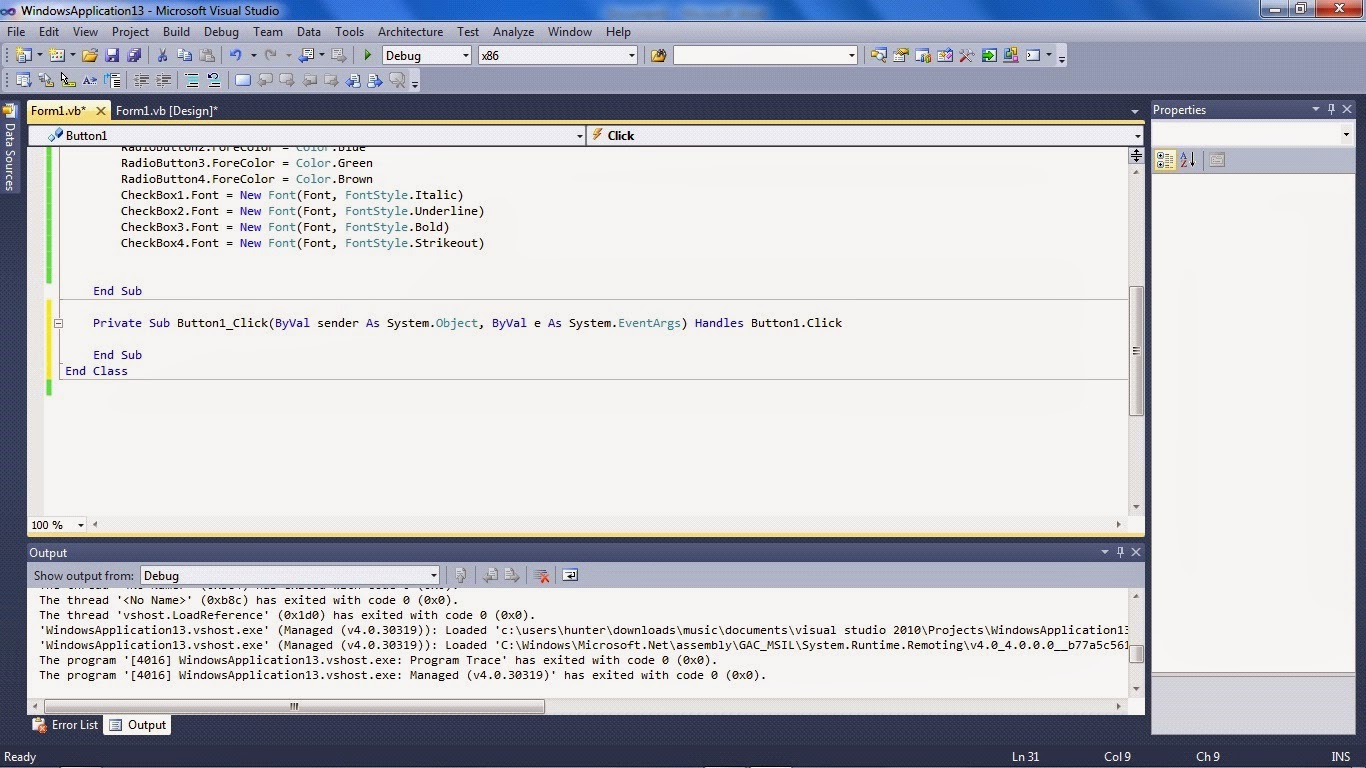Click the Cut icon in the standard toolbar
1366x768 pixels.
point(162,55)
